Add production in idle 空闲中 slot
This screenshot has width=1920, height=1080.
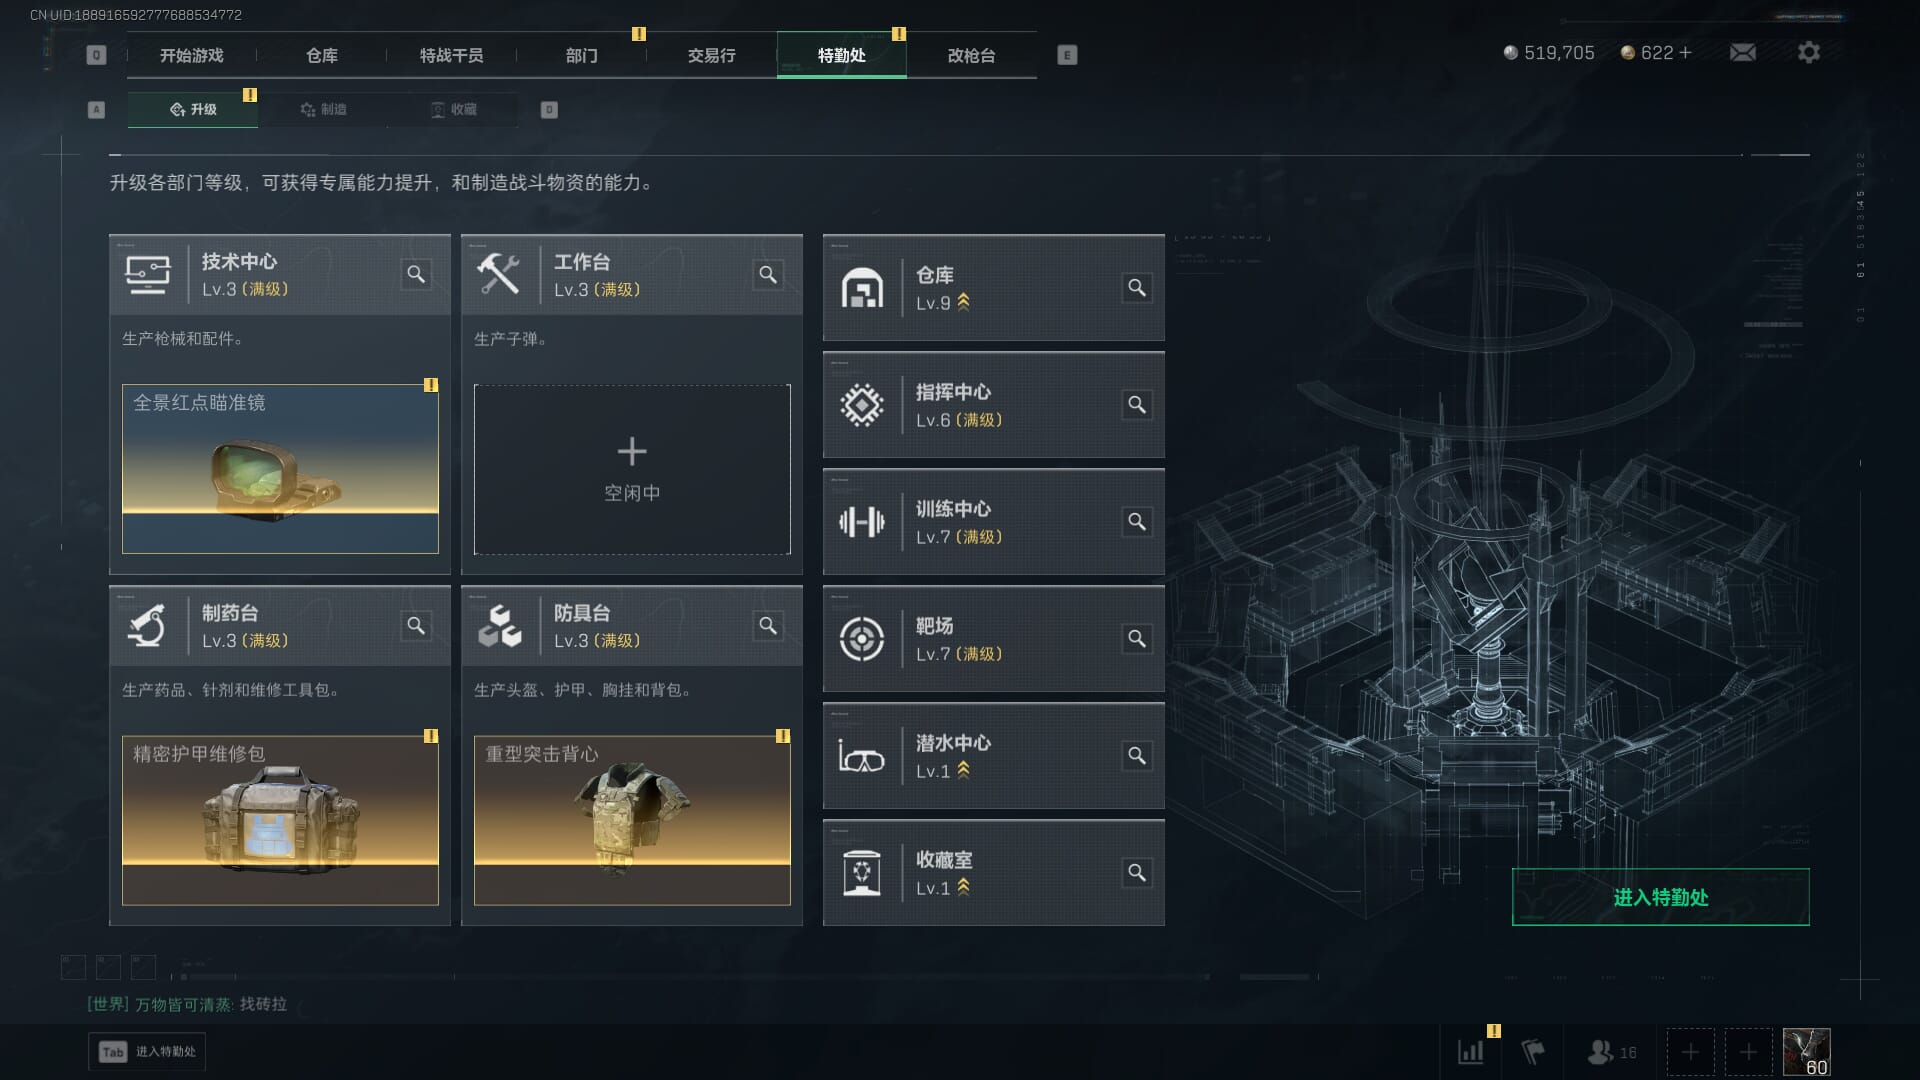click(632, 469)
